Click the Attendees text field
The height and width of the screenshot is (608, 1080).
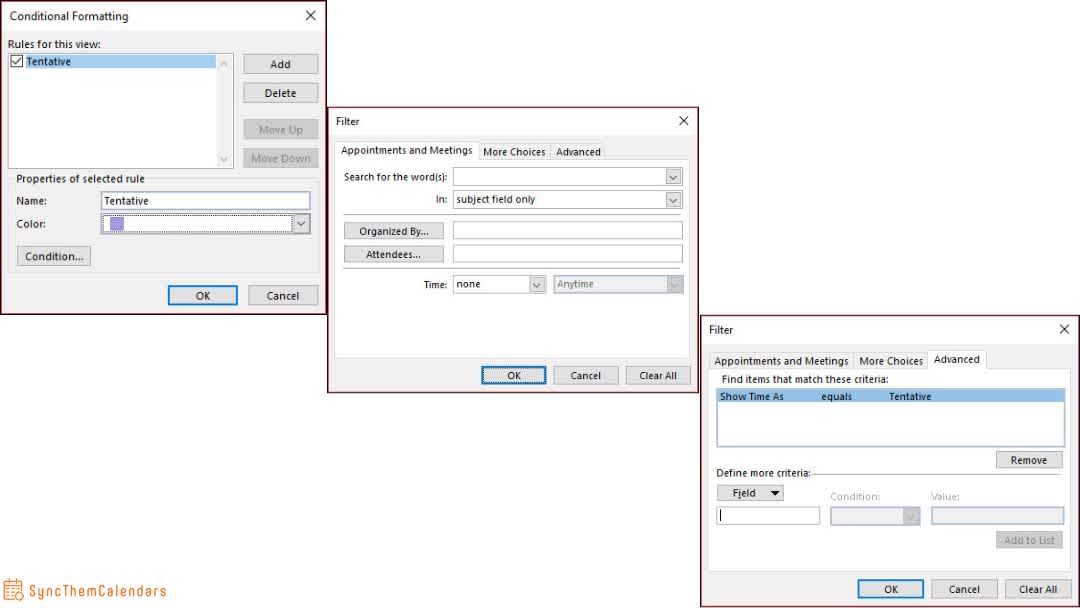568,253
